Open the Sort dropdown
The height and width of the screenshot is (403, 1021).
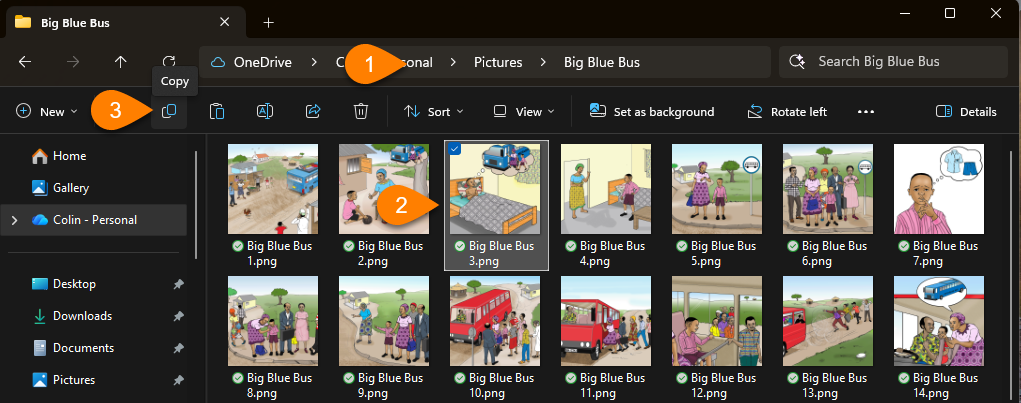point(434,112)
